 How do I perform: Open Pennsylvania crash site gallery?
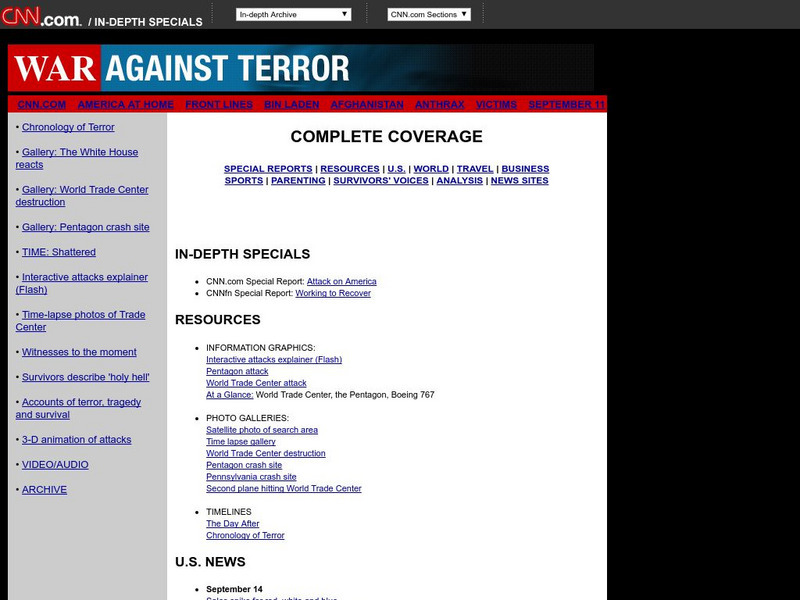pos(251,477)
